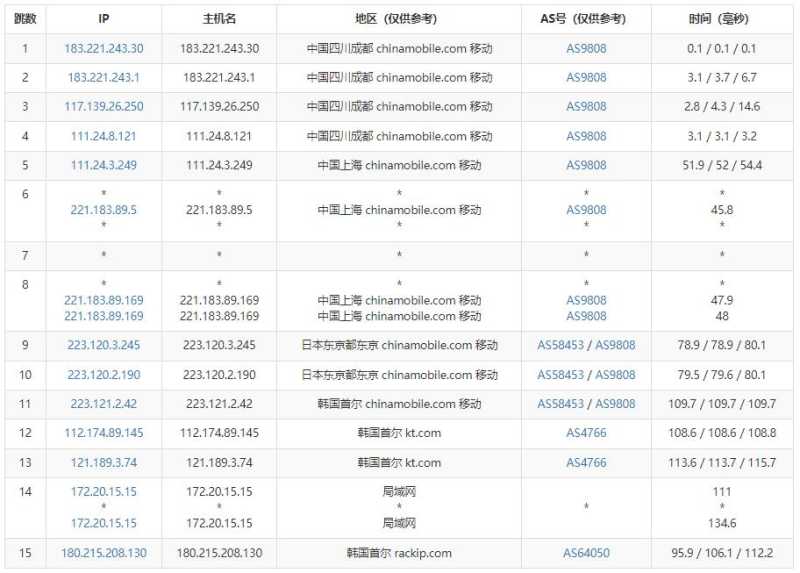
Task: Open the AS58453 link in hop 10 row
Action: tap(560, 375)
